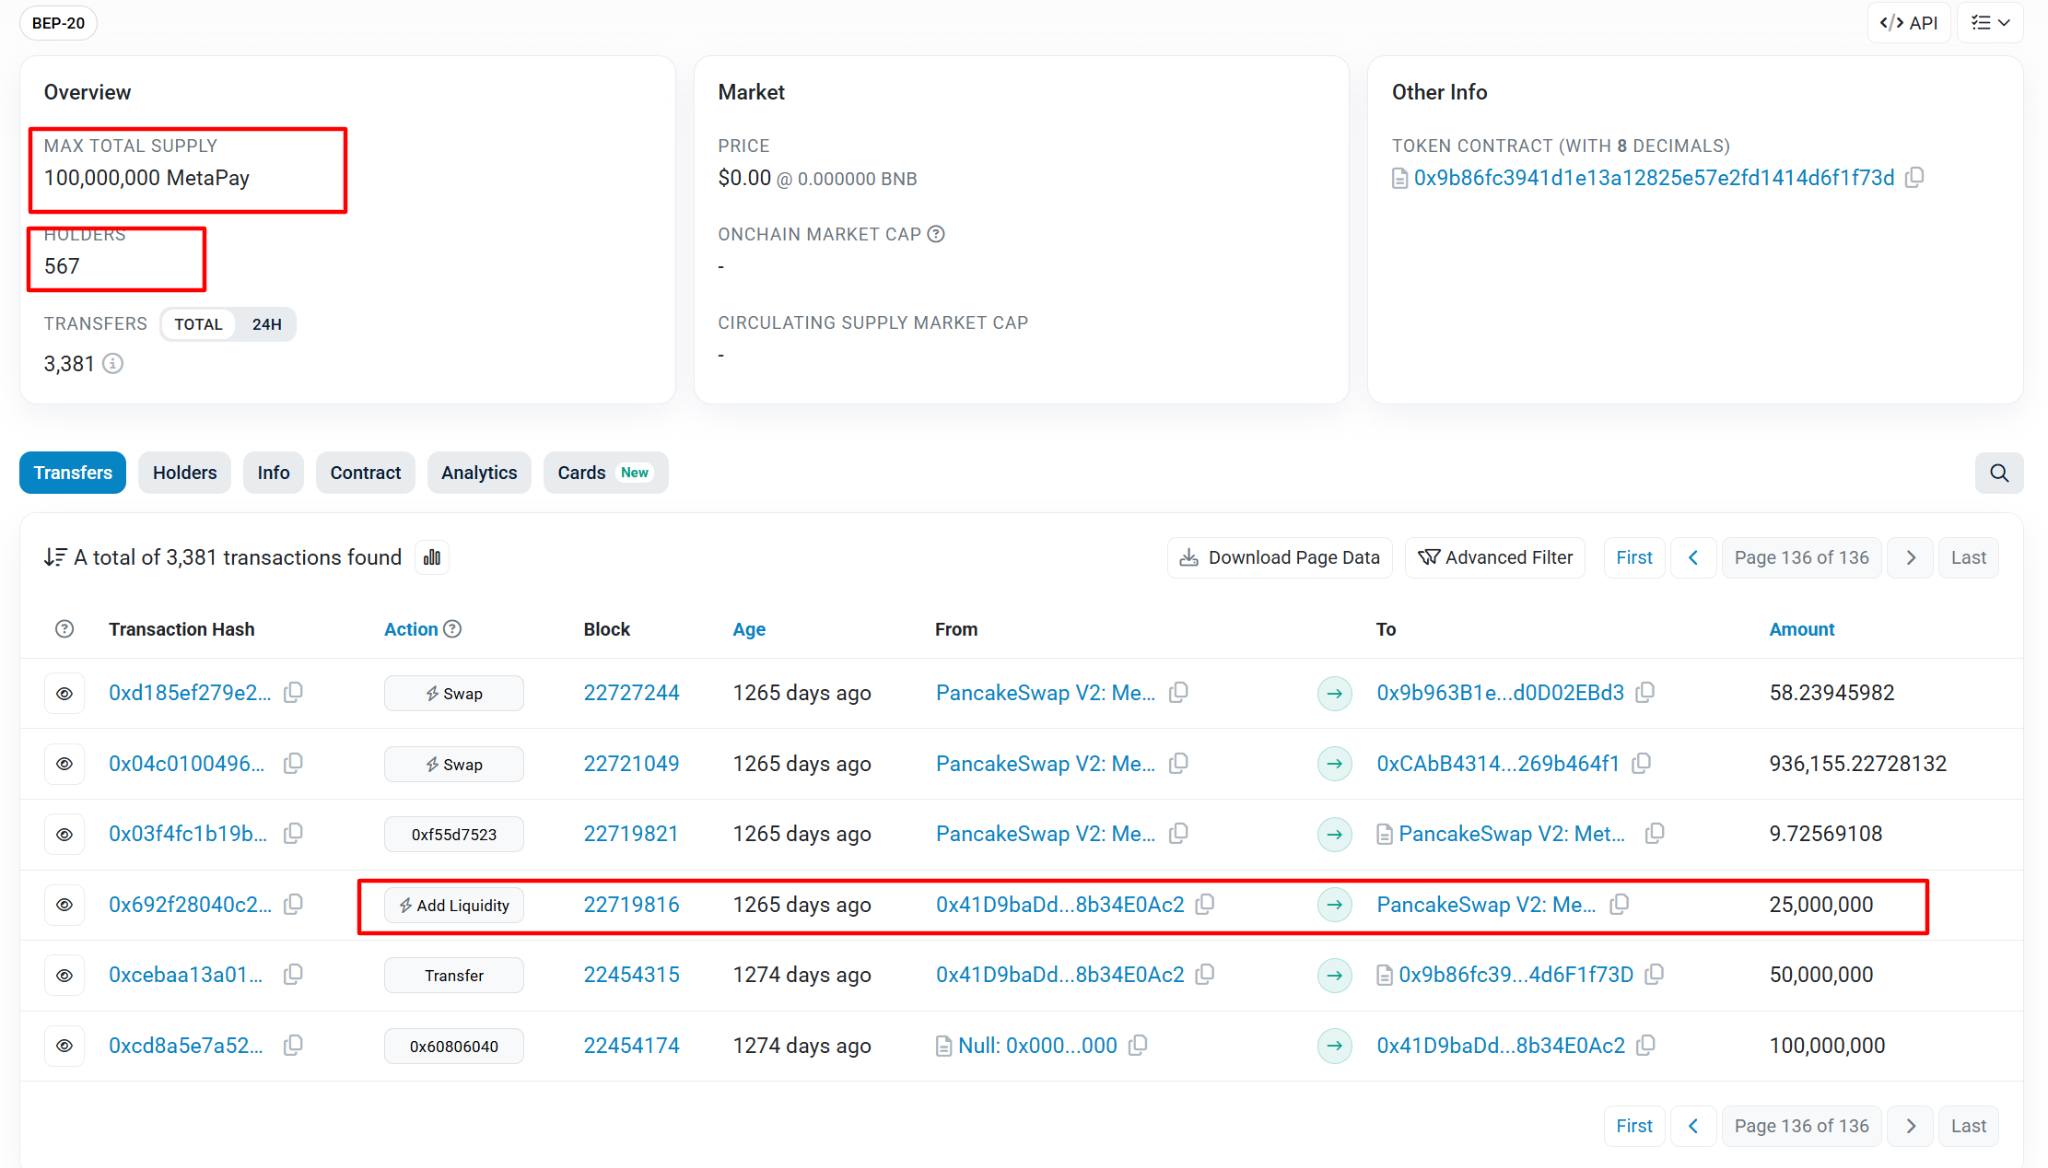
Task: Toggle transfers count to 24H
Action: tap(266, 324)
